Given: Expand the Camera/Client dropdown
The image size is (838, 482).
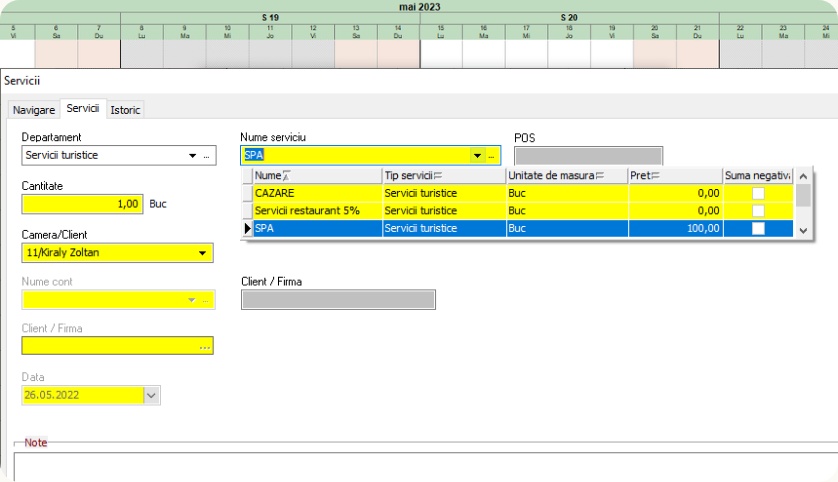Looking at the screenshot, I should [x=203, y=253].
